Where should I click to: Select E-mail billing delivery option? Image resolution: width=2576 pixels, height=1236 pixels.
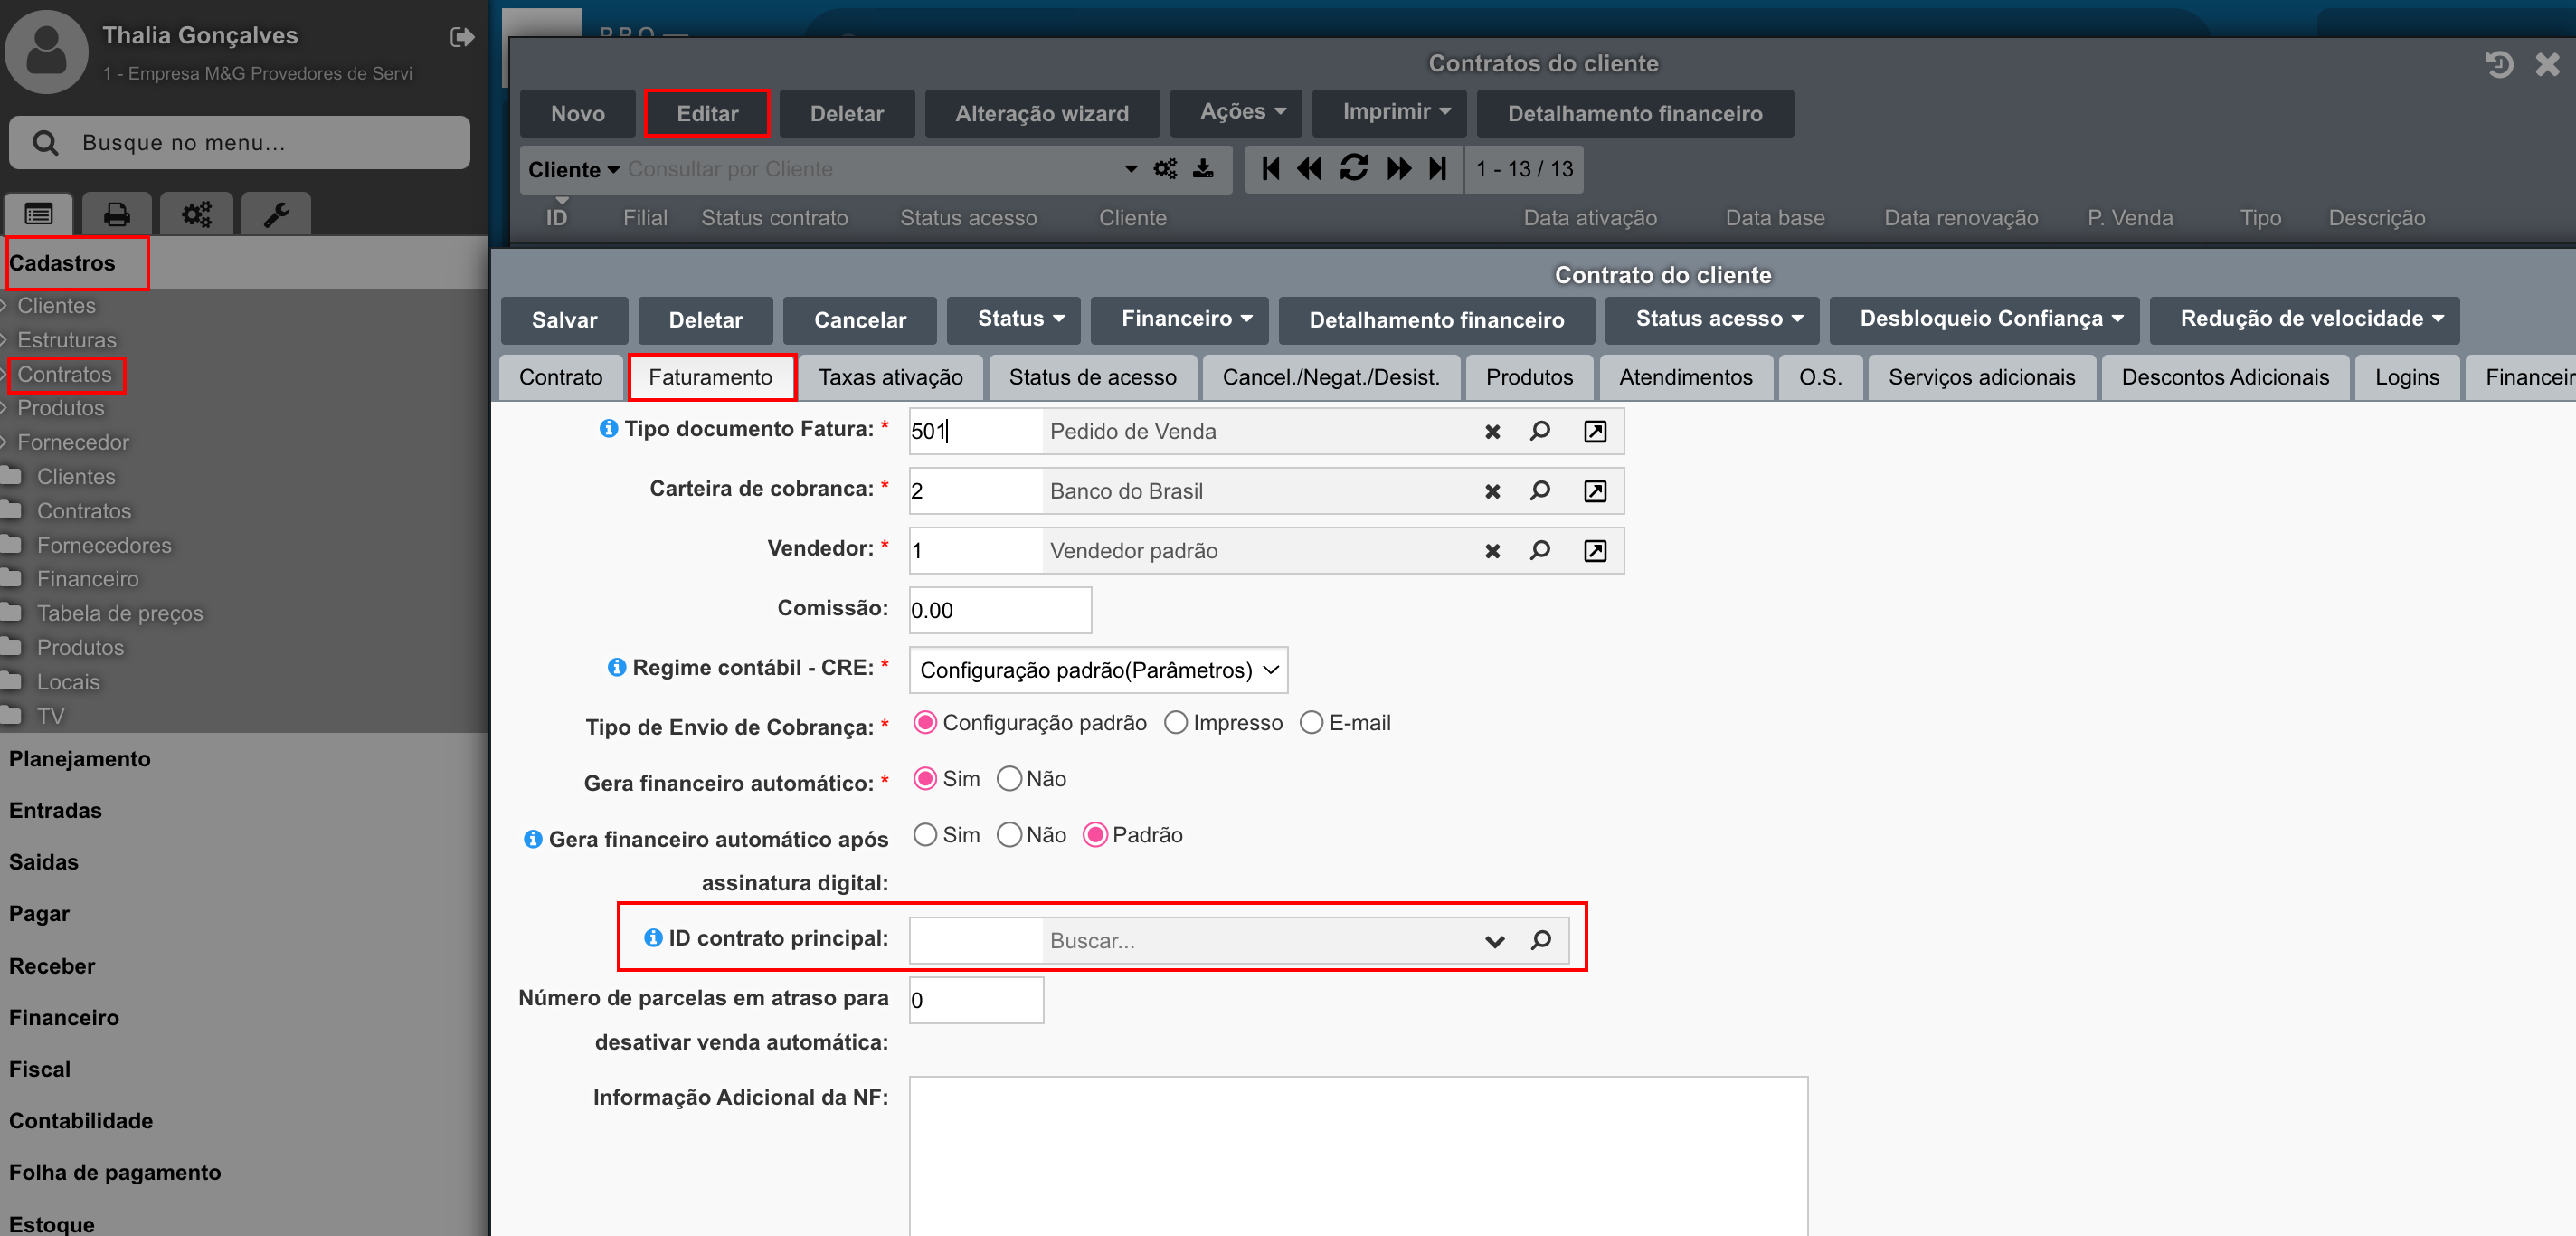point(1311,723)
